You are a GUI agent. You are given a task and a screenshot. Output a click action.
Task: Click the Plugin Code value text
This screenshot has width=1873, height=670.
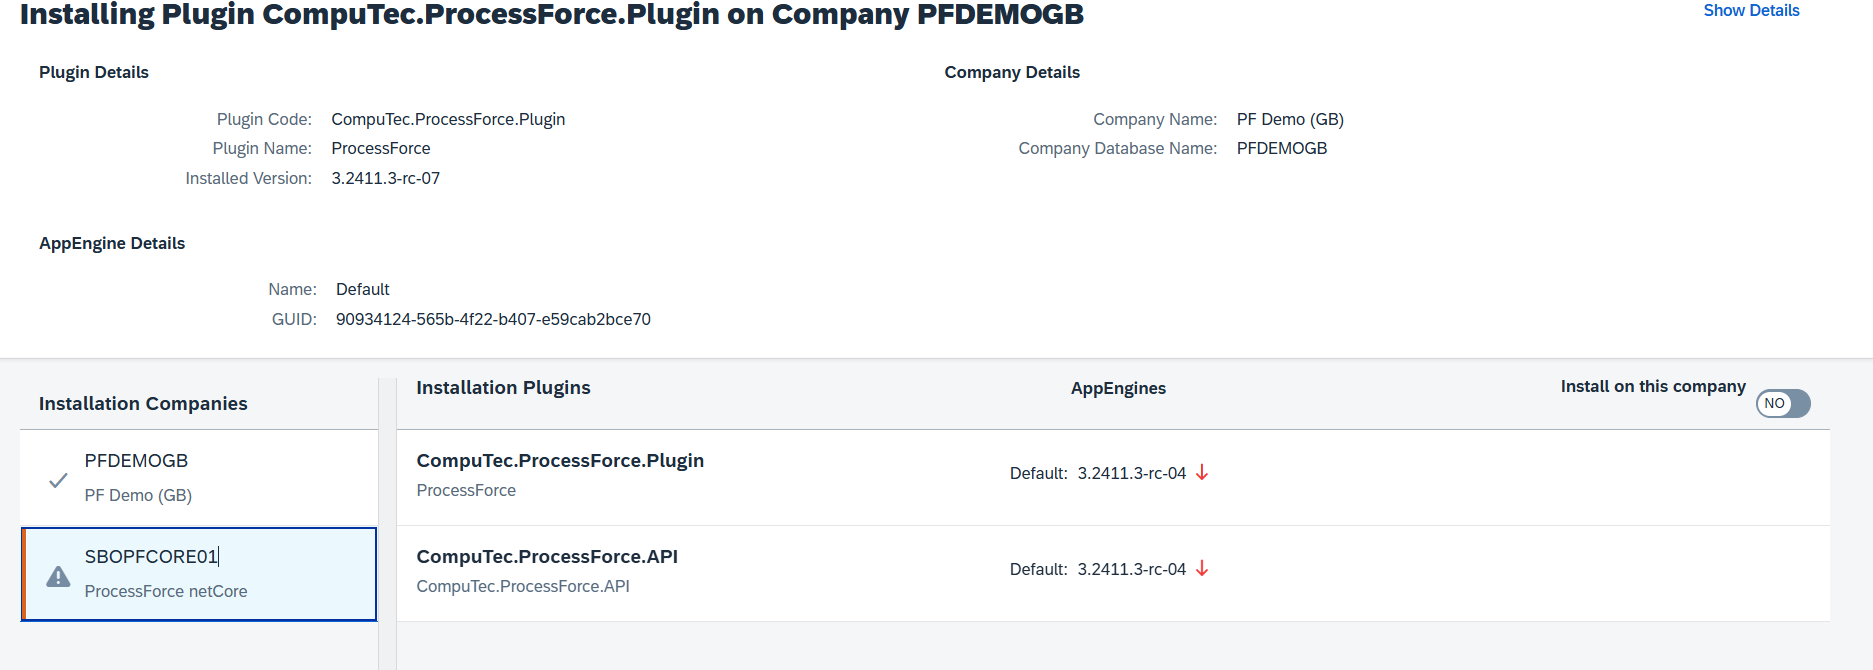[x=448, y=120]
